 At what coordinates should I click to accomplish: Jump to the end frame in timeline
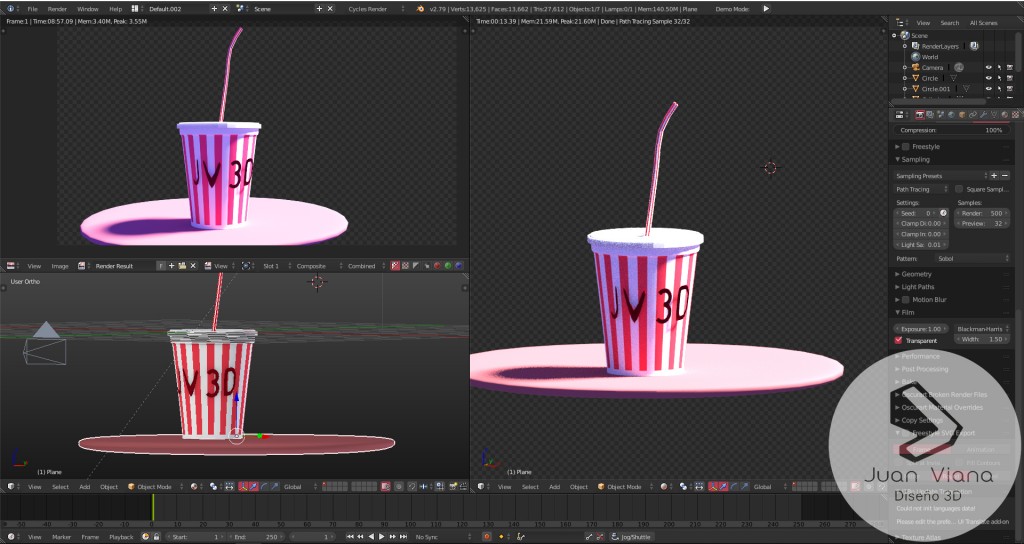(x=404, y=537)
